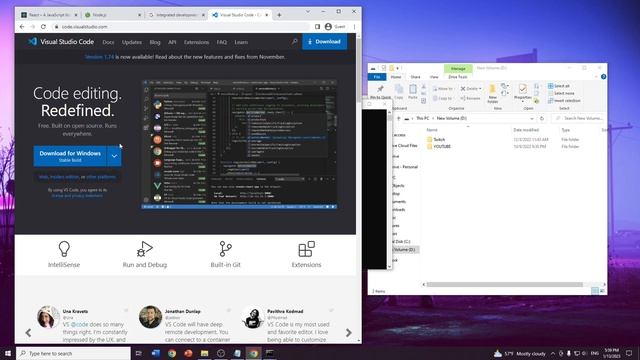Screen dimensions: 640x360
Task: Switch to the React browser tab
Action: (49, 15)
